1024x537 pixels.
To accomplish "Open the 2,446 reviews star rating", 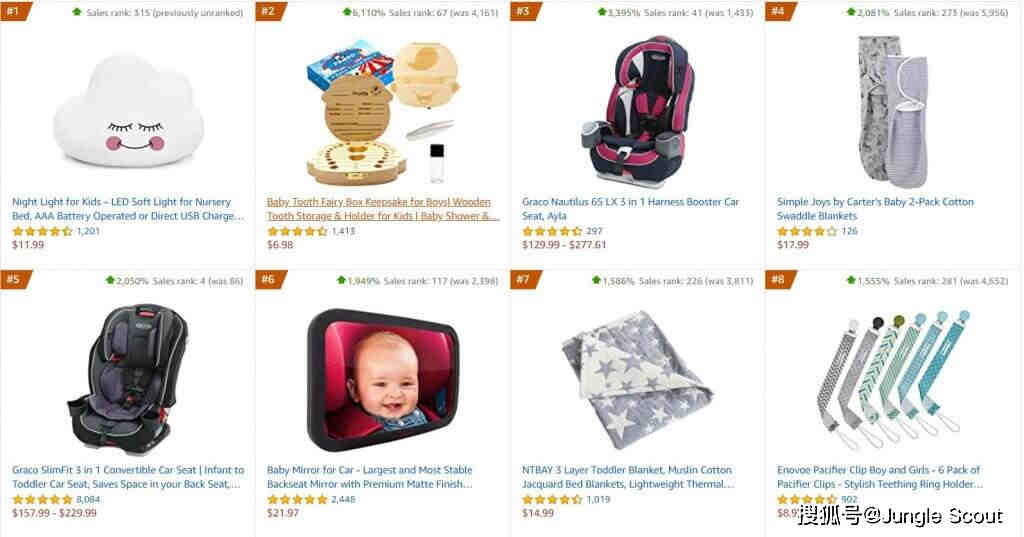I will point(297,499).
